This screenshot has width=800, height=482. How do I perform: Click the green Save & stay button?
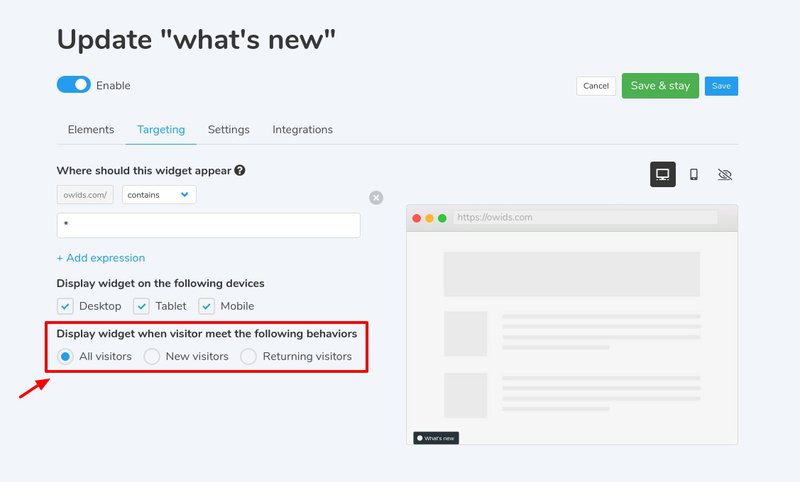tap(660, 86)
